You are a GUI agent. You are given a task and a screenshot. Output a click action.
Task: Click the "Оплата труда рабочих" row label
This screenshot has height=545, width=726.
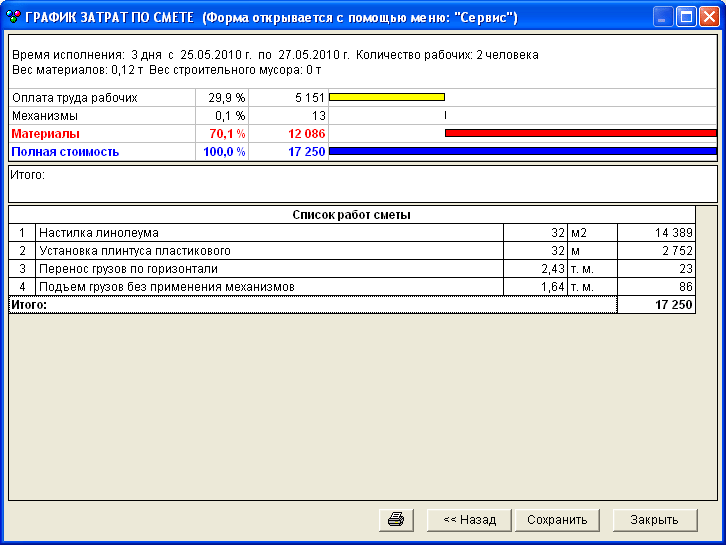[74, 98]
